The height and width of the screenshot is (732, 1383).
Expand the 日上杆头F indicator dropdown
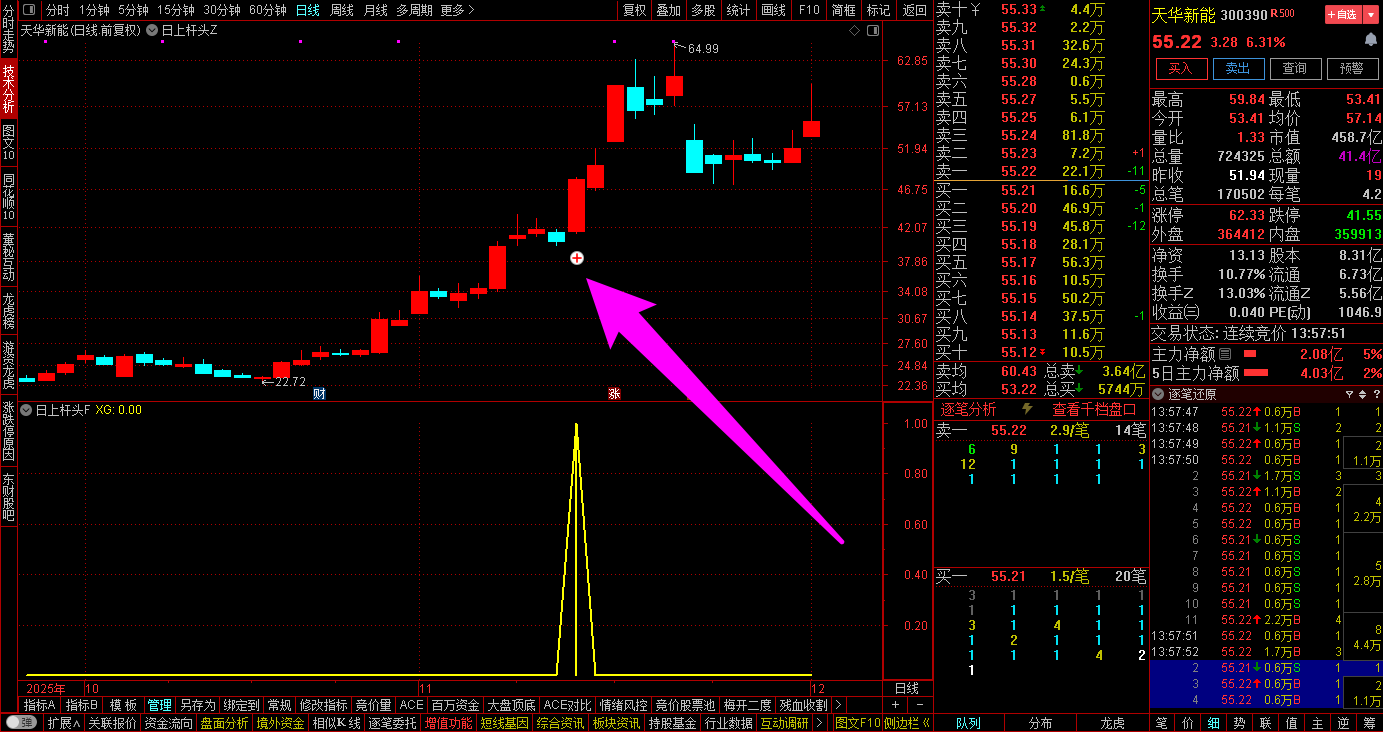pyautogui.click(x=27, y=410)
